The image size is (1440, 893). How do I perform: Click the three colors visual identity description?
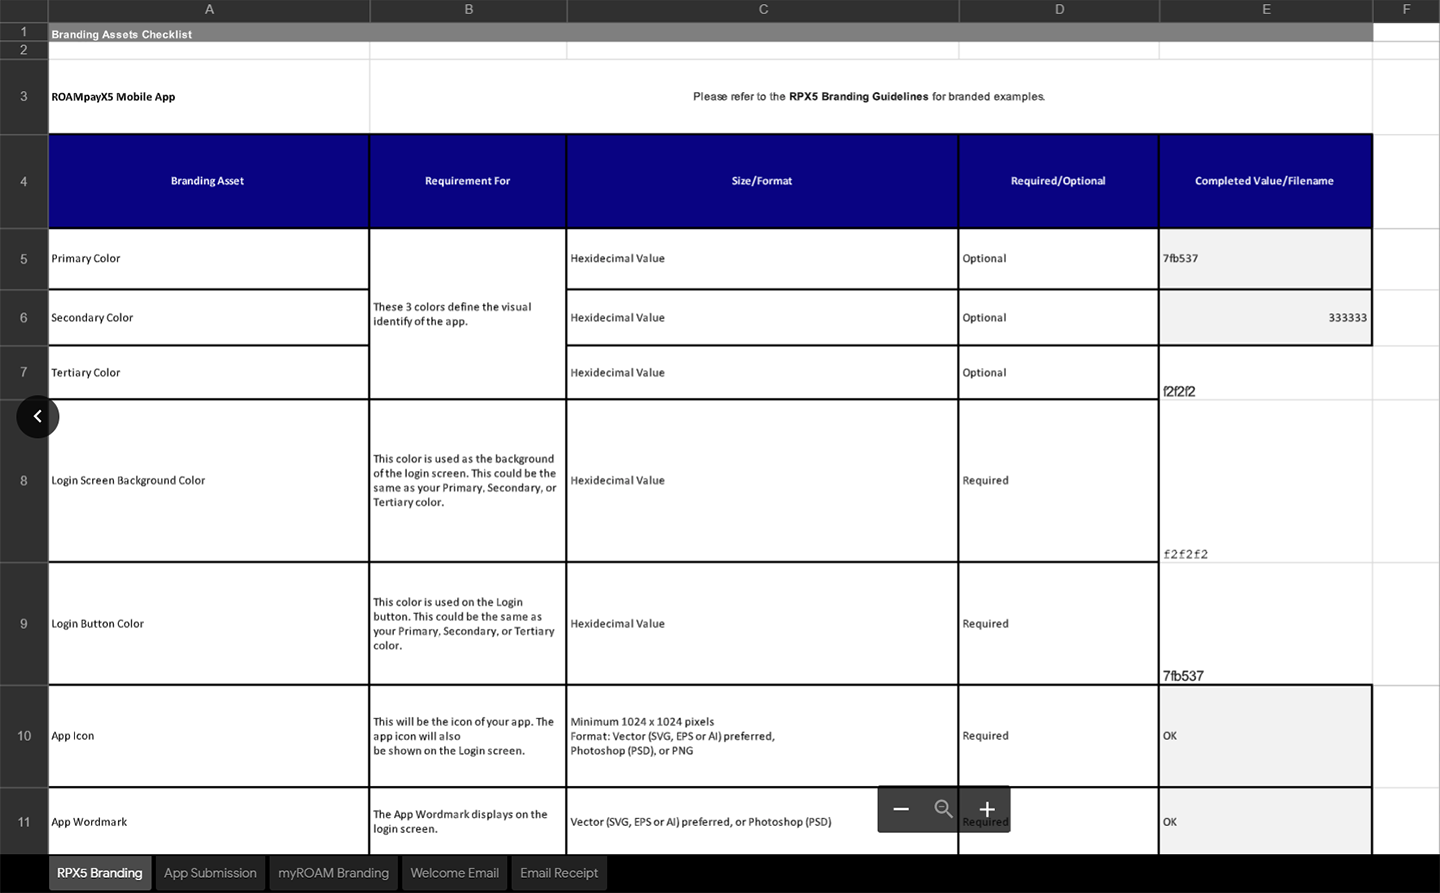tap(468, 314)
